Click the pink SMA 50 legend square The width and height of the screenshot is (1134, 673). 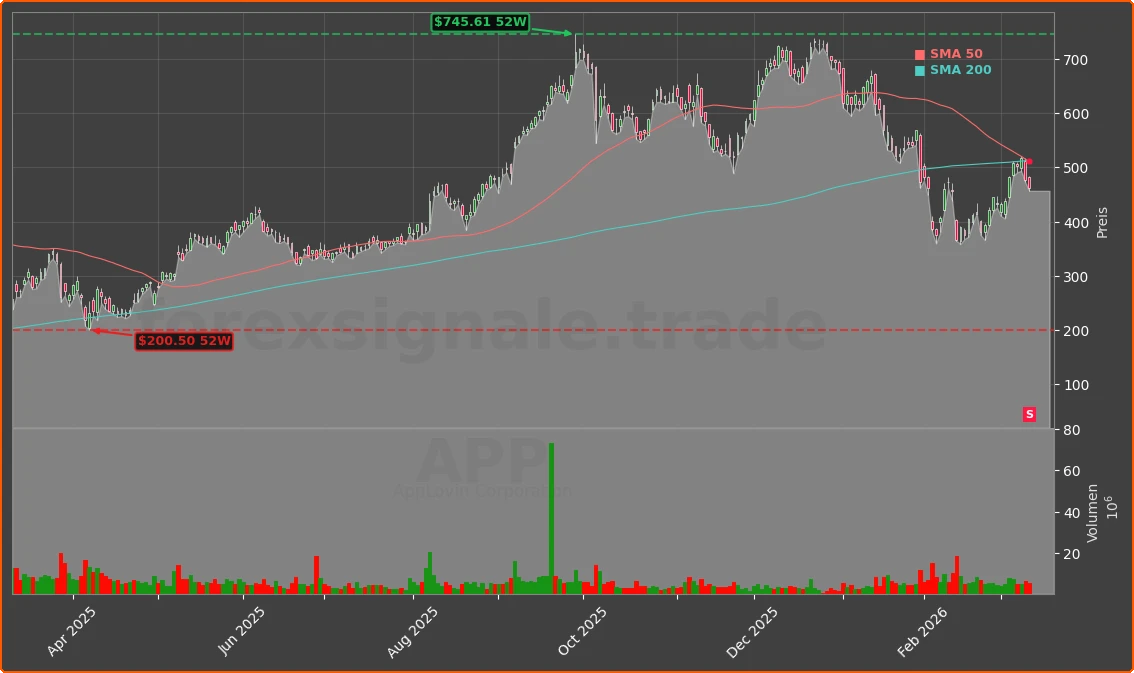click(x=918, y=53)
